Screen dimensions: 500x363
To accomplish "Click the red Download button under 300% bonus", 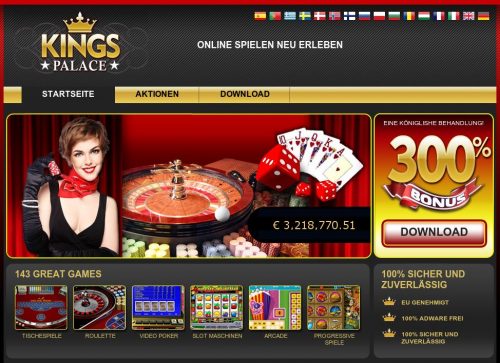I will [434, 233].
